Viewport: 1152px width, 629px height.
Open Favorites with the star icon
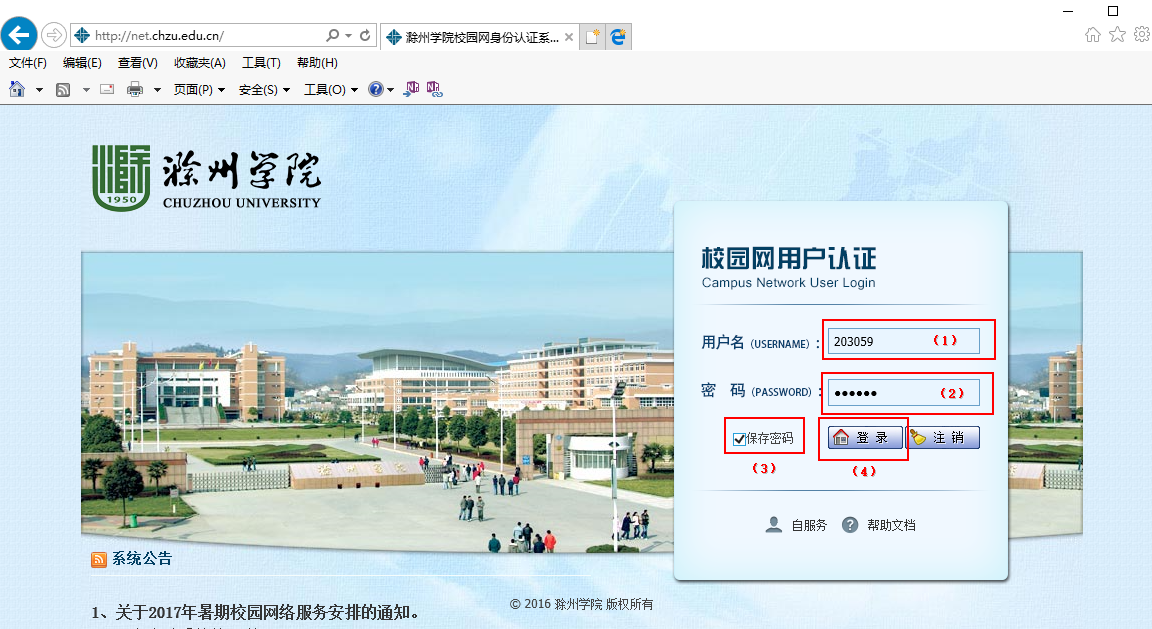[1117, 35]
